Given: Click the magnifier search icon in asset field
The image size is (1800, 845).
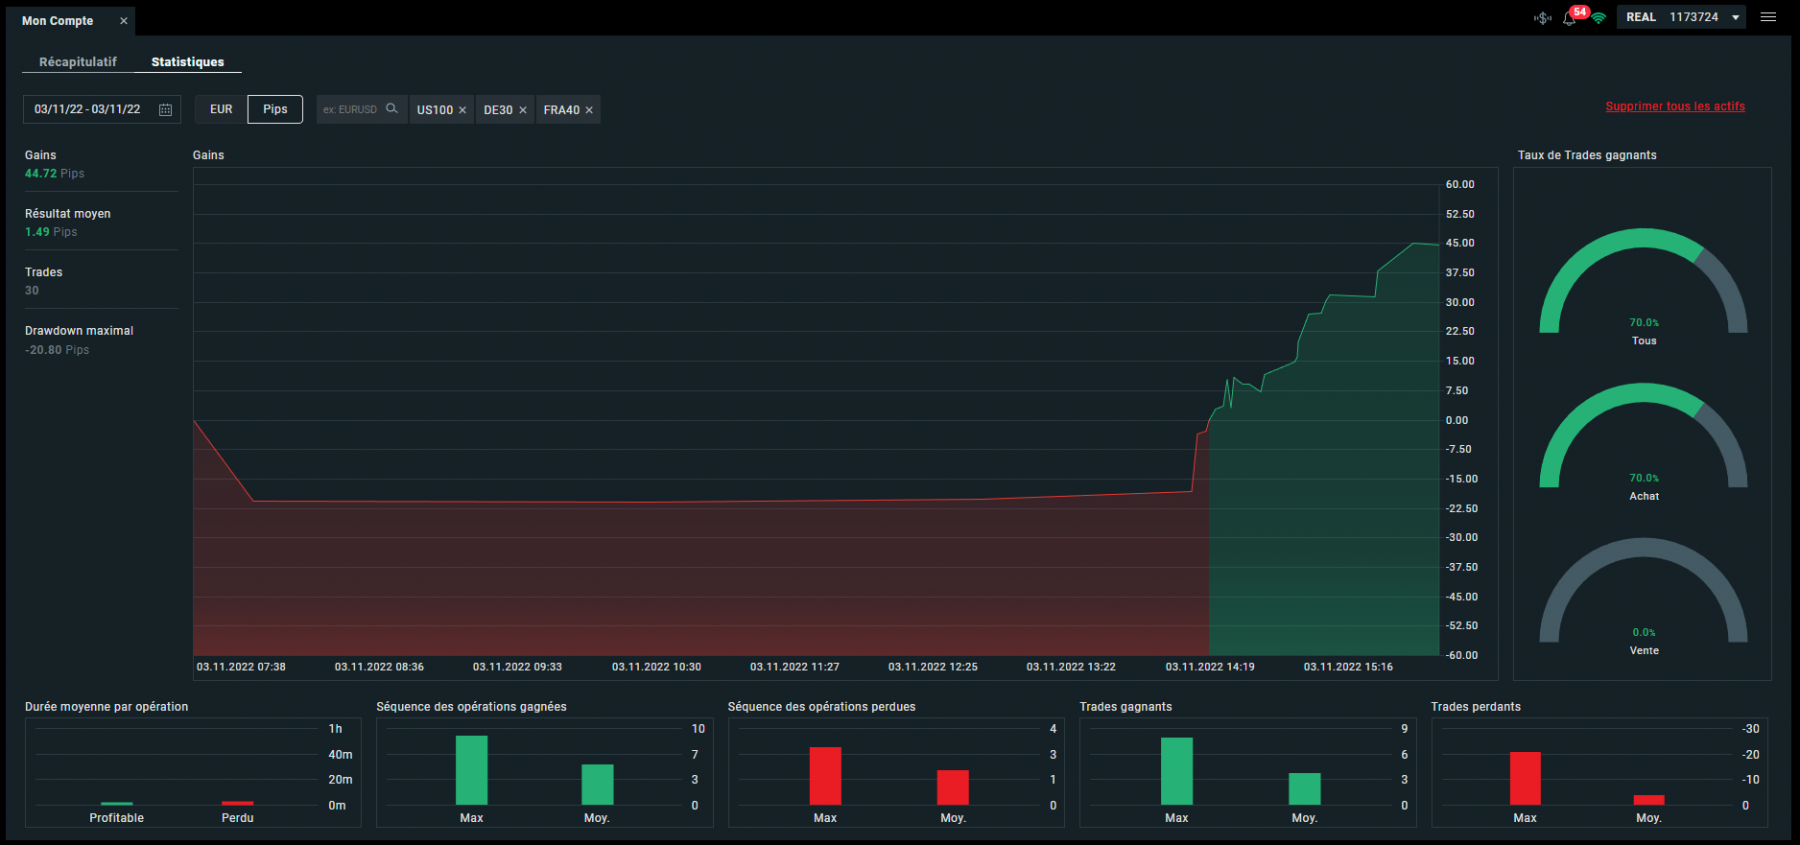Looking at the screenshot, I should pyautogui.click(x=392, y=109).
